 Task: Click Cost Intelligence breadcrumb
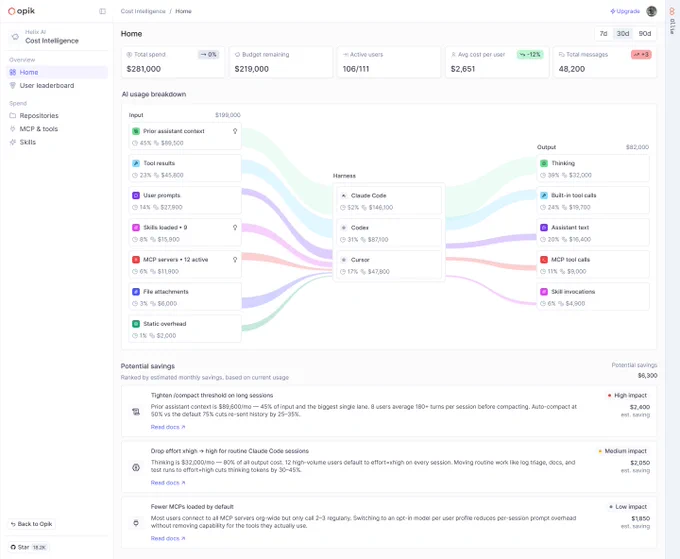[143, 11]
